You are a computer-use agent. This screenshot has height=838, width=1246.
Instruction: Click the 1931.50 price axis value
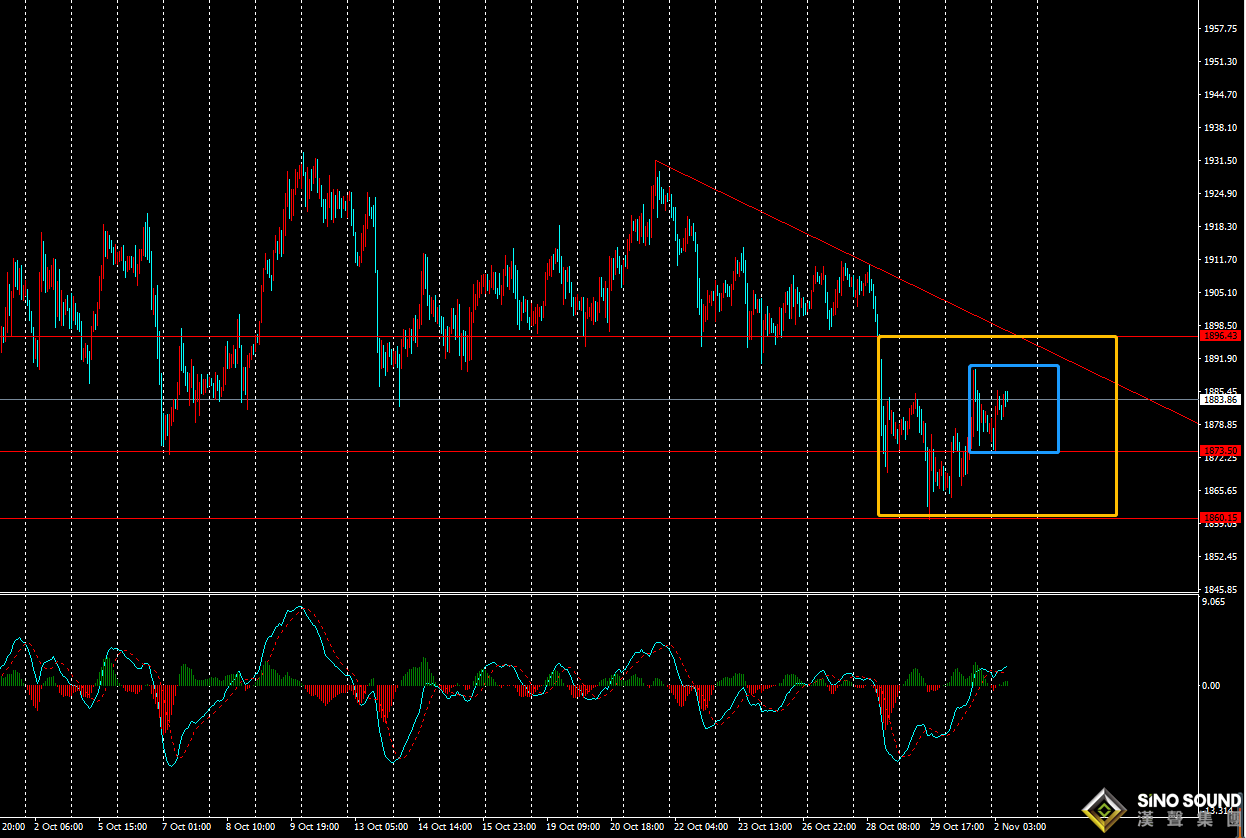(1220, 161)
